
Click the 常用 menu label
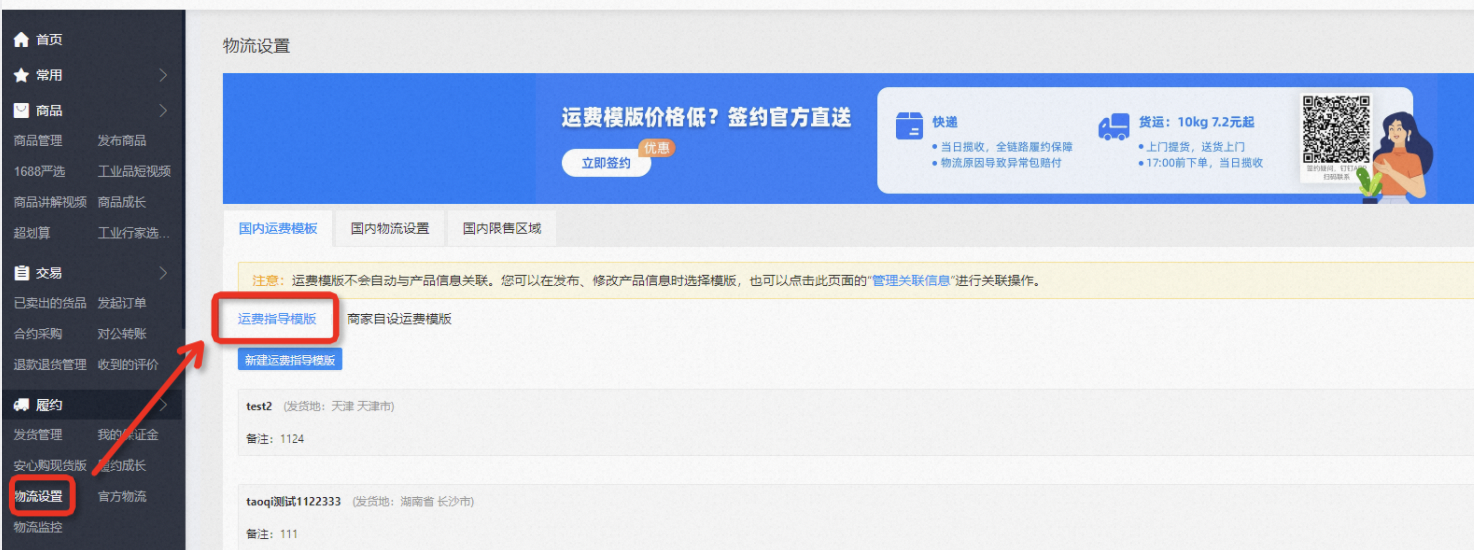pos(50,75)
